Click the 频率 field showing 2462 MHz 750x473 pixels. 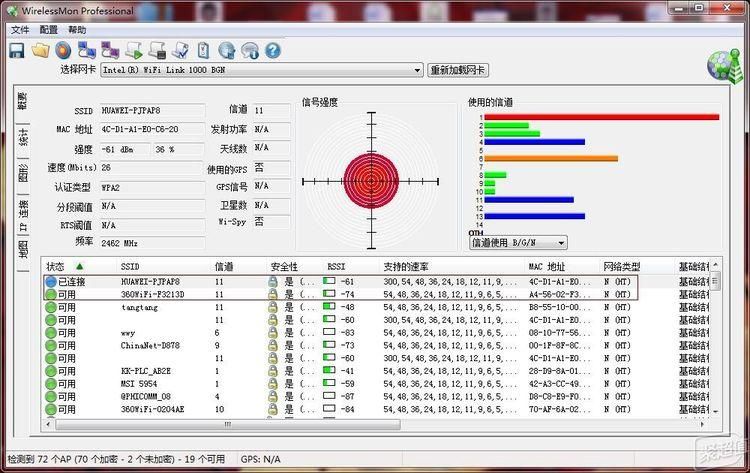point(152,243)
